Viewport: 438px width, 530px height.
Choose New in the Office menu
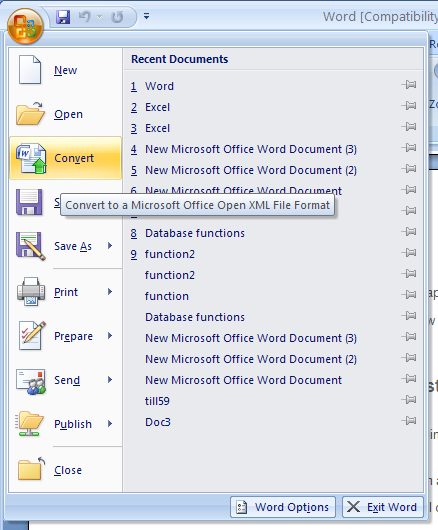pyautogui.click(x=66, y=70)
